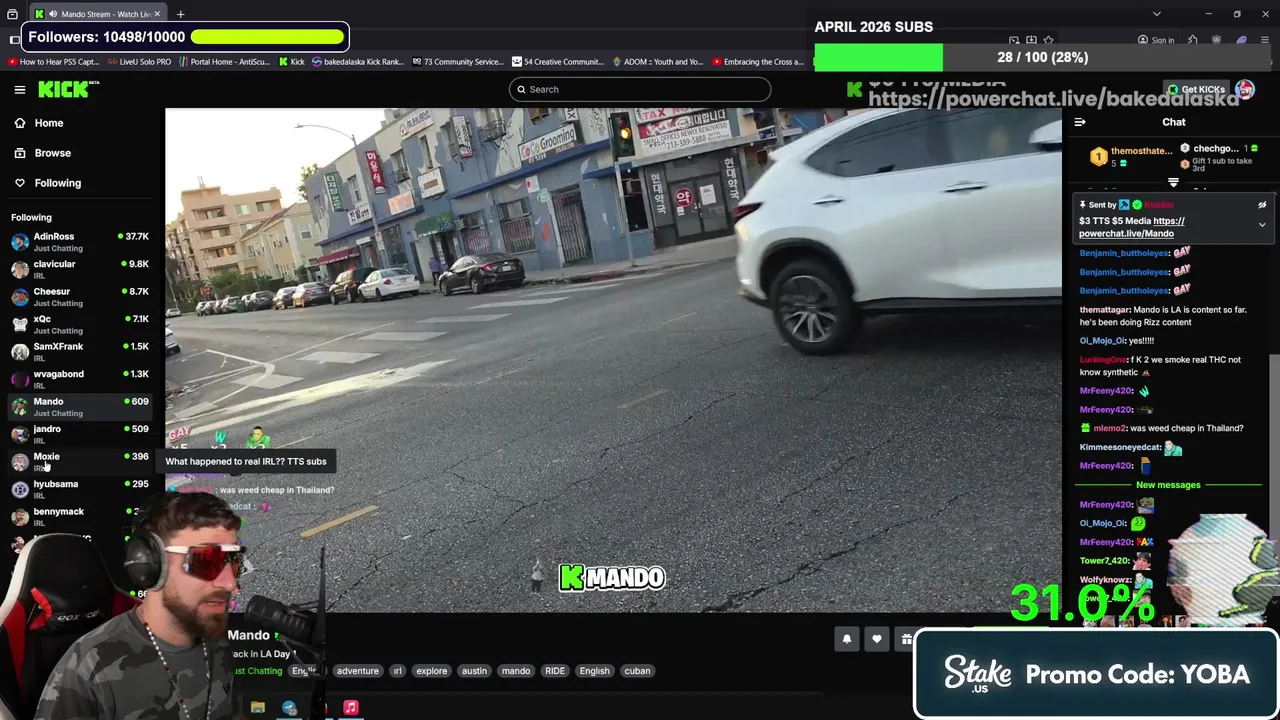Open a new browser tab

tap(181, 14)
